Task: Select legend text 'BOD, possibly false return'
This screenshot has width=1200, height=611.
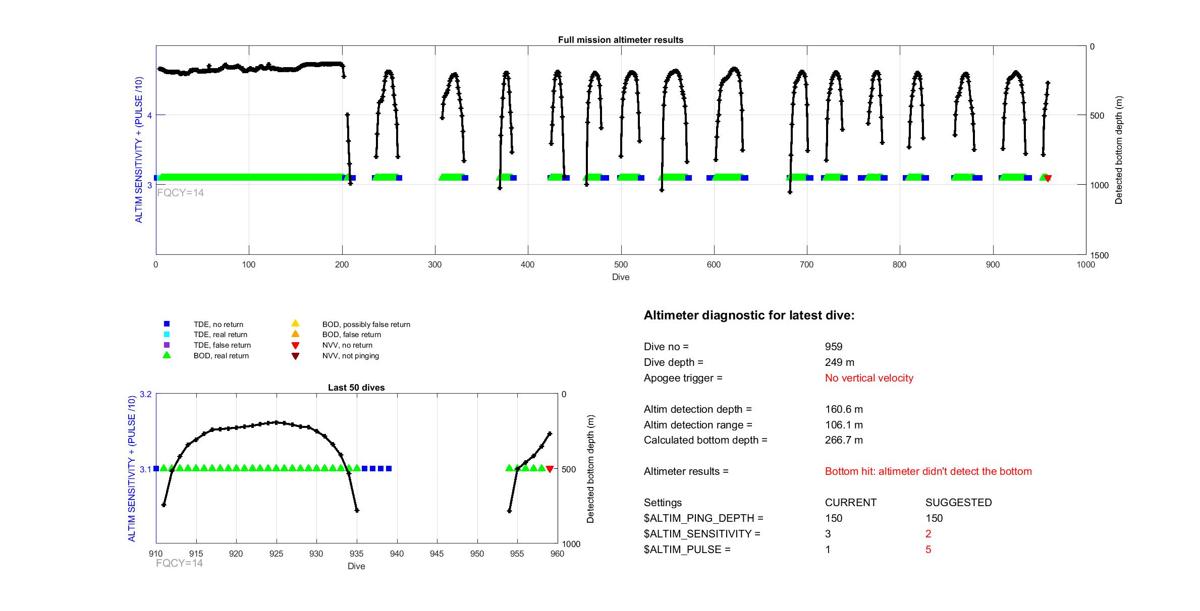Action: tap(366, 325)
